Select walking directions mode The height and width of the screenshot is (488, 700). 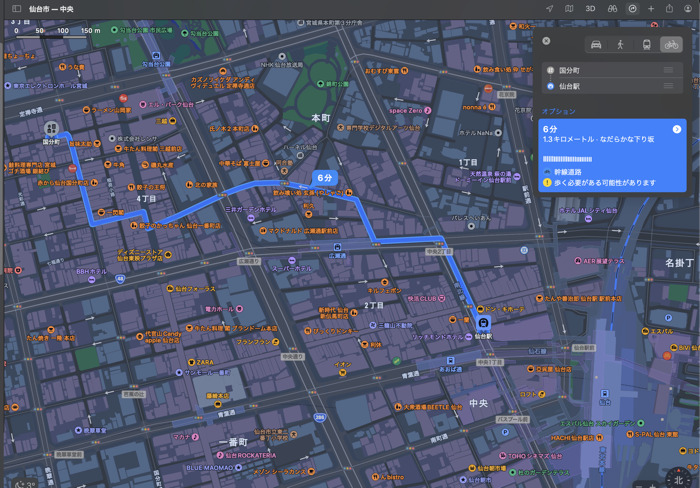[x=621, y=45]
